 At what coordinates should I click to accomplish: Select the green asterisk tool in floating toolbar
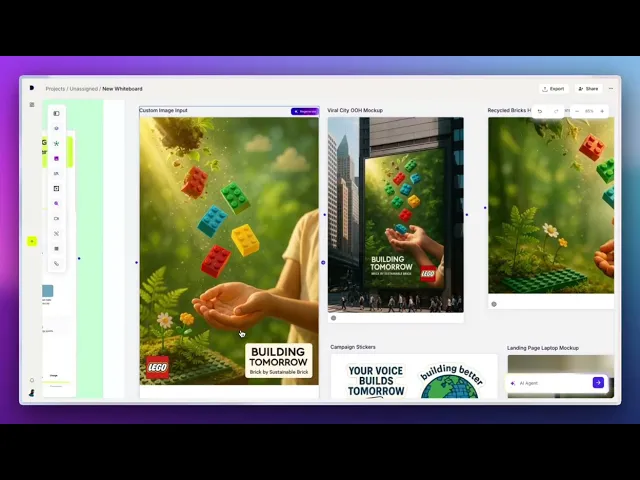coord(56,143)
